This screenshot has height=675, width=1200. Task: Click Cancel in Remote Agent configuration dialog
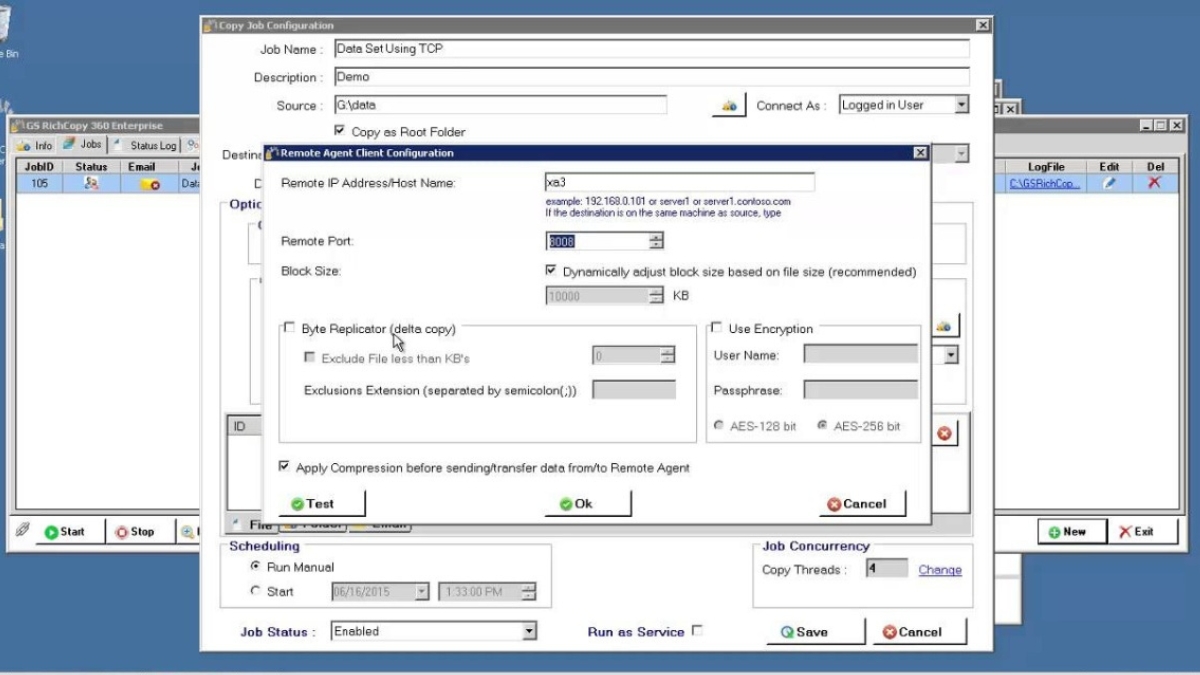pos(862,503)
